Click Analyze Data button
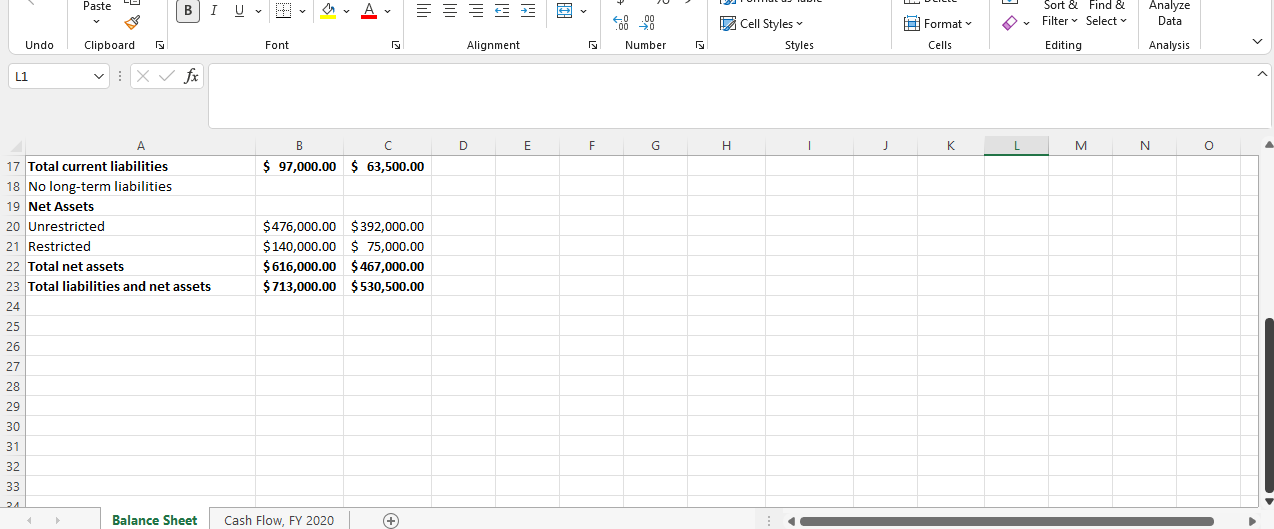The height and width of the screenshot is (529, 1274). (x=1169, y=13)
